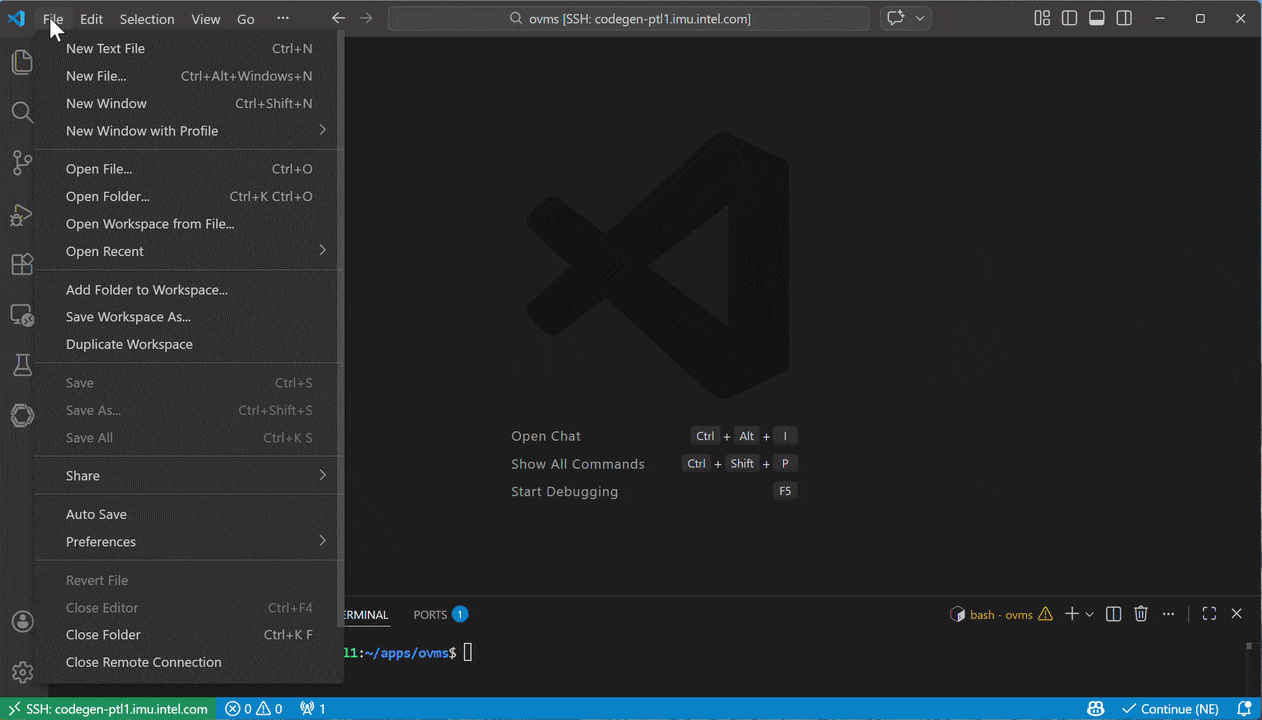Screen dimensions: 1262x720
Task: Select New Text File menu entry
Action: (105, 48)
